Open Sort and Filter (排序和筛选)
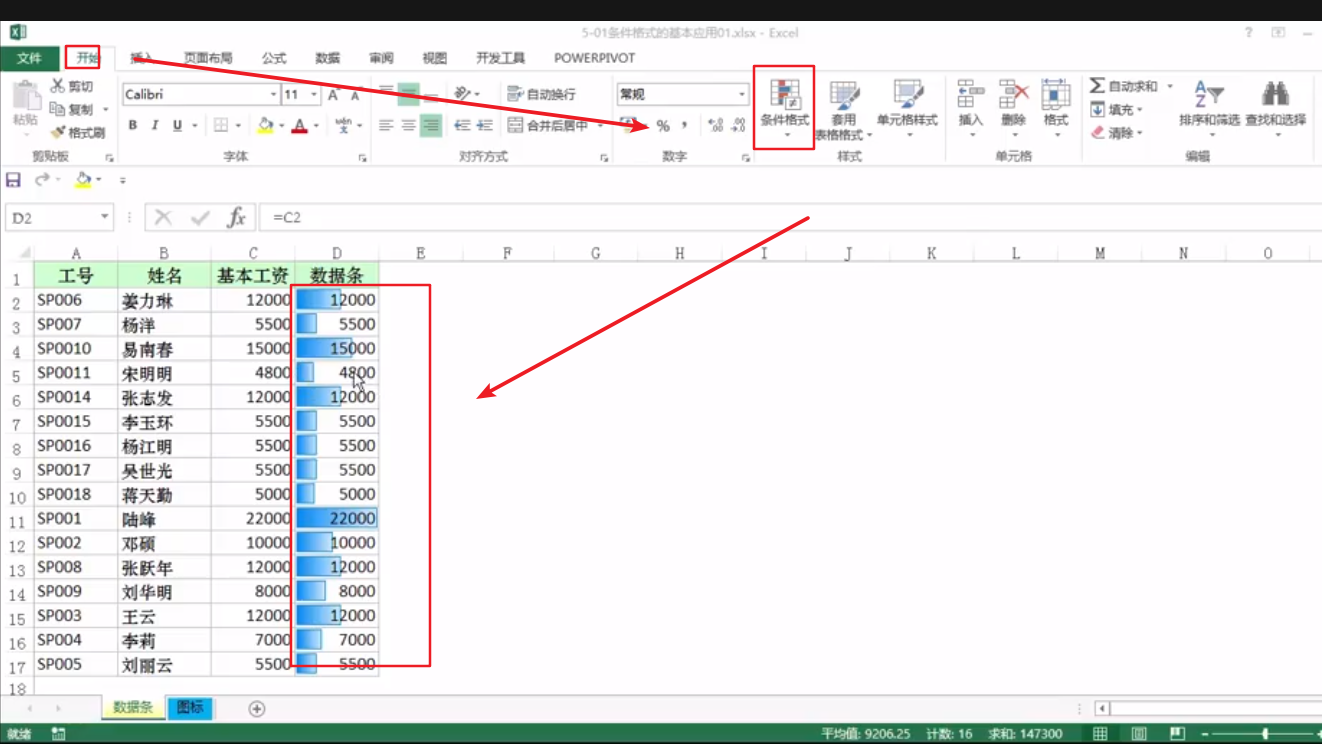Screen dimensions: 1322x744 pyautogui.click(x=1209, y=108)
